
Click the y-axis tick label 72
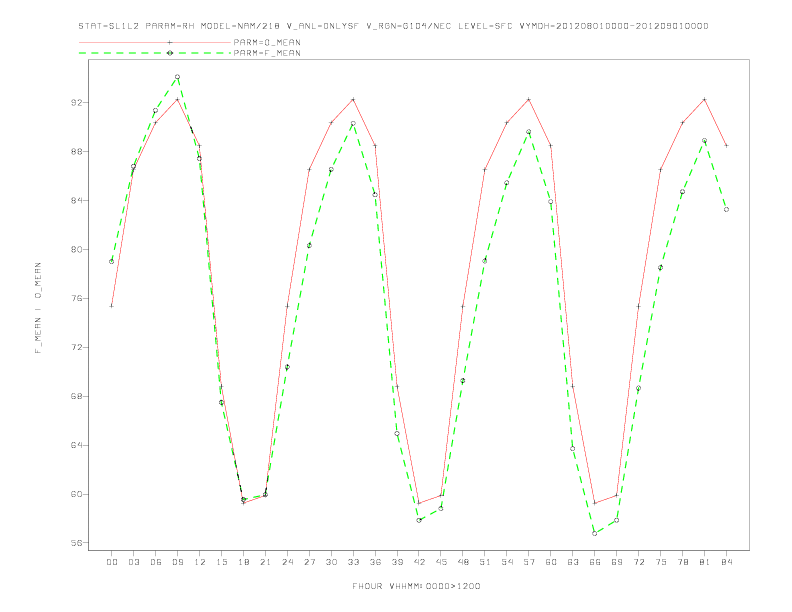point(76,347)
